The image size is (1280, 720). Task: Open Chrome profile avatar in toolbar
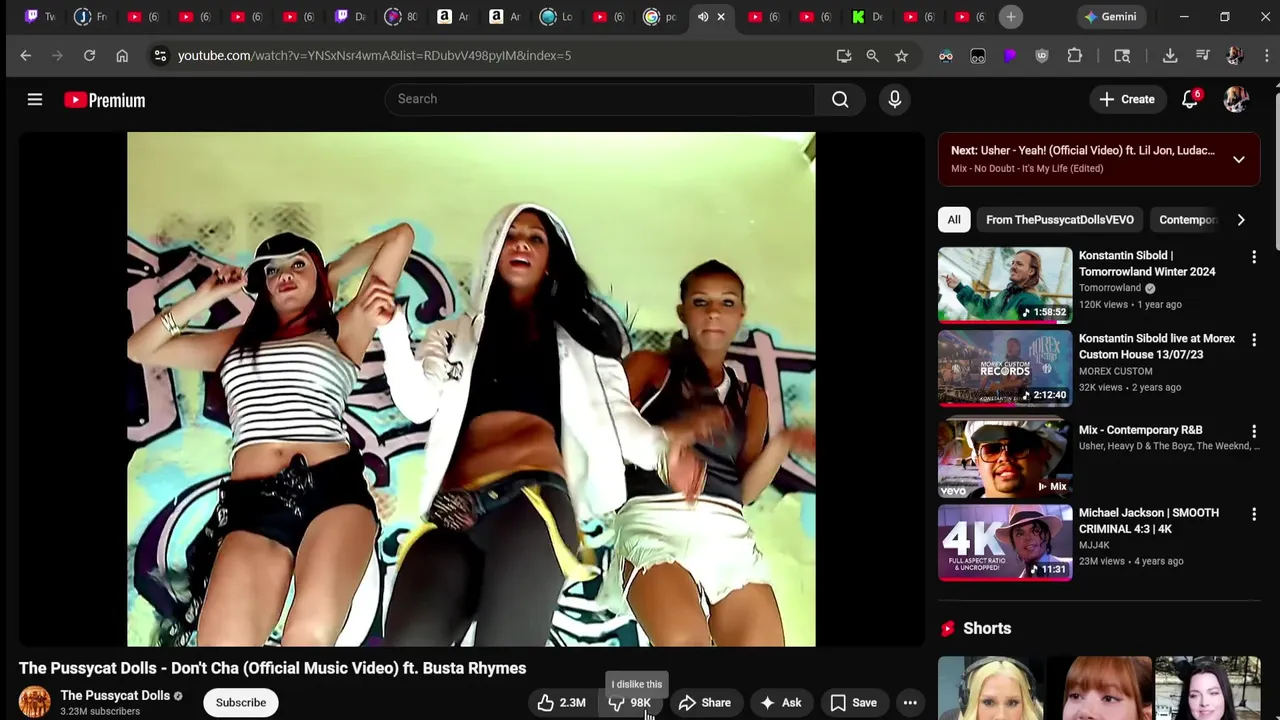[x=1234, y=56]
